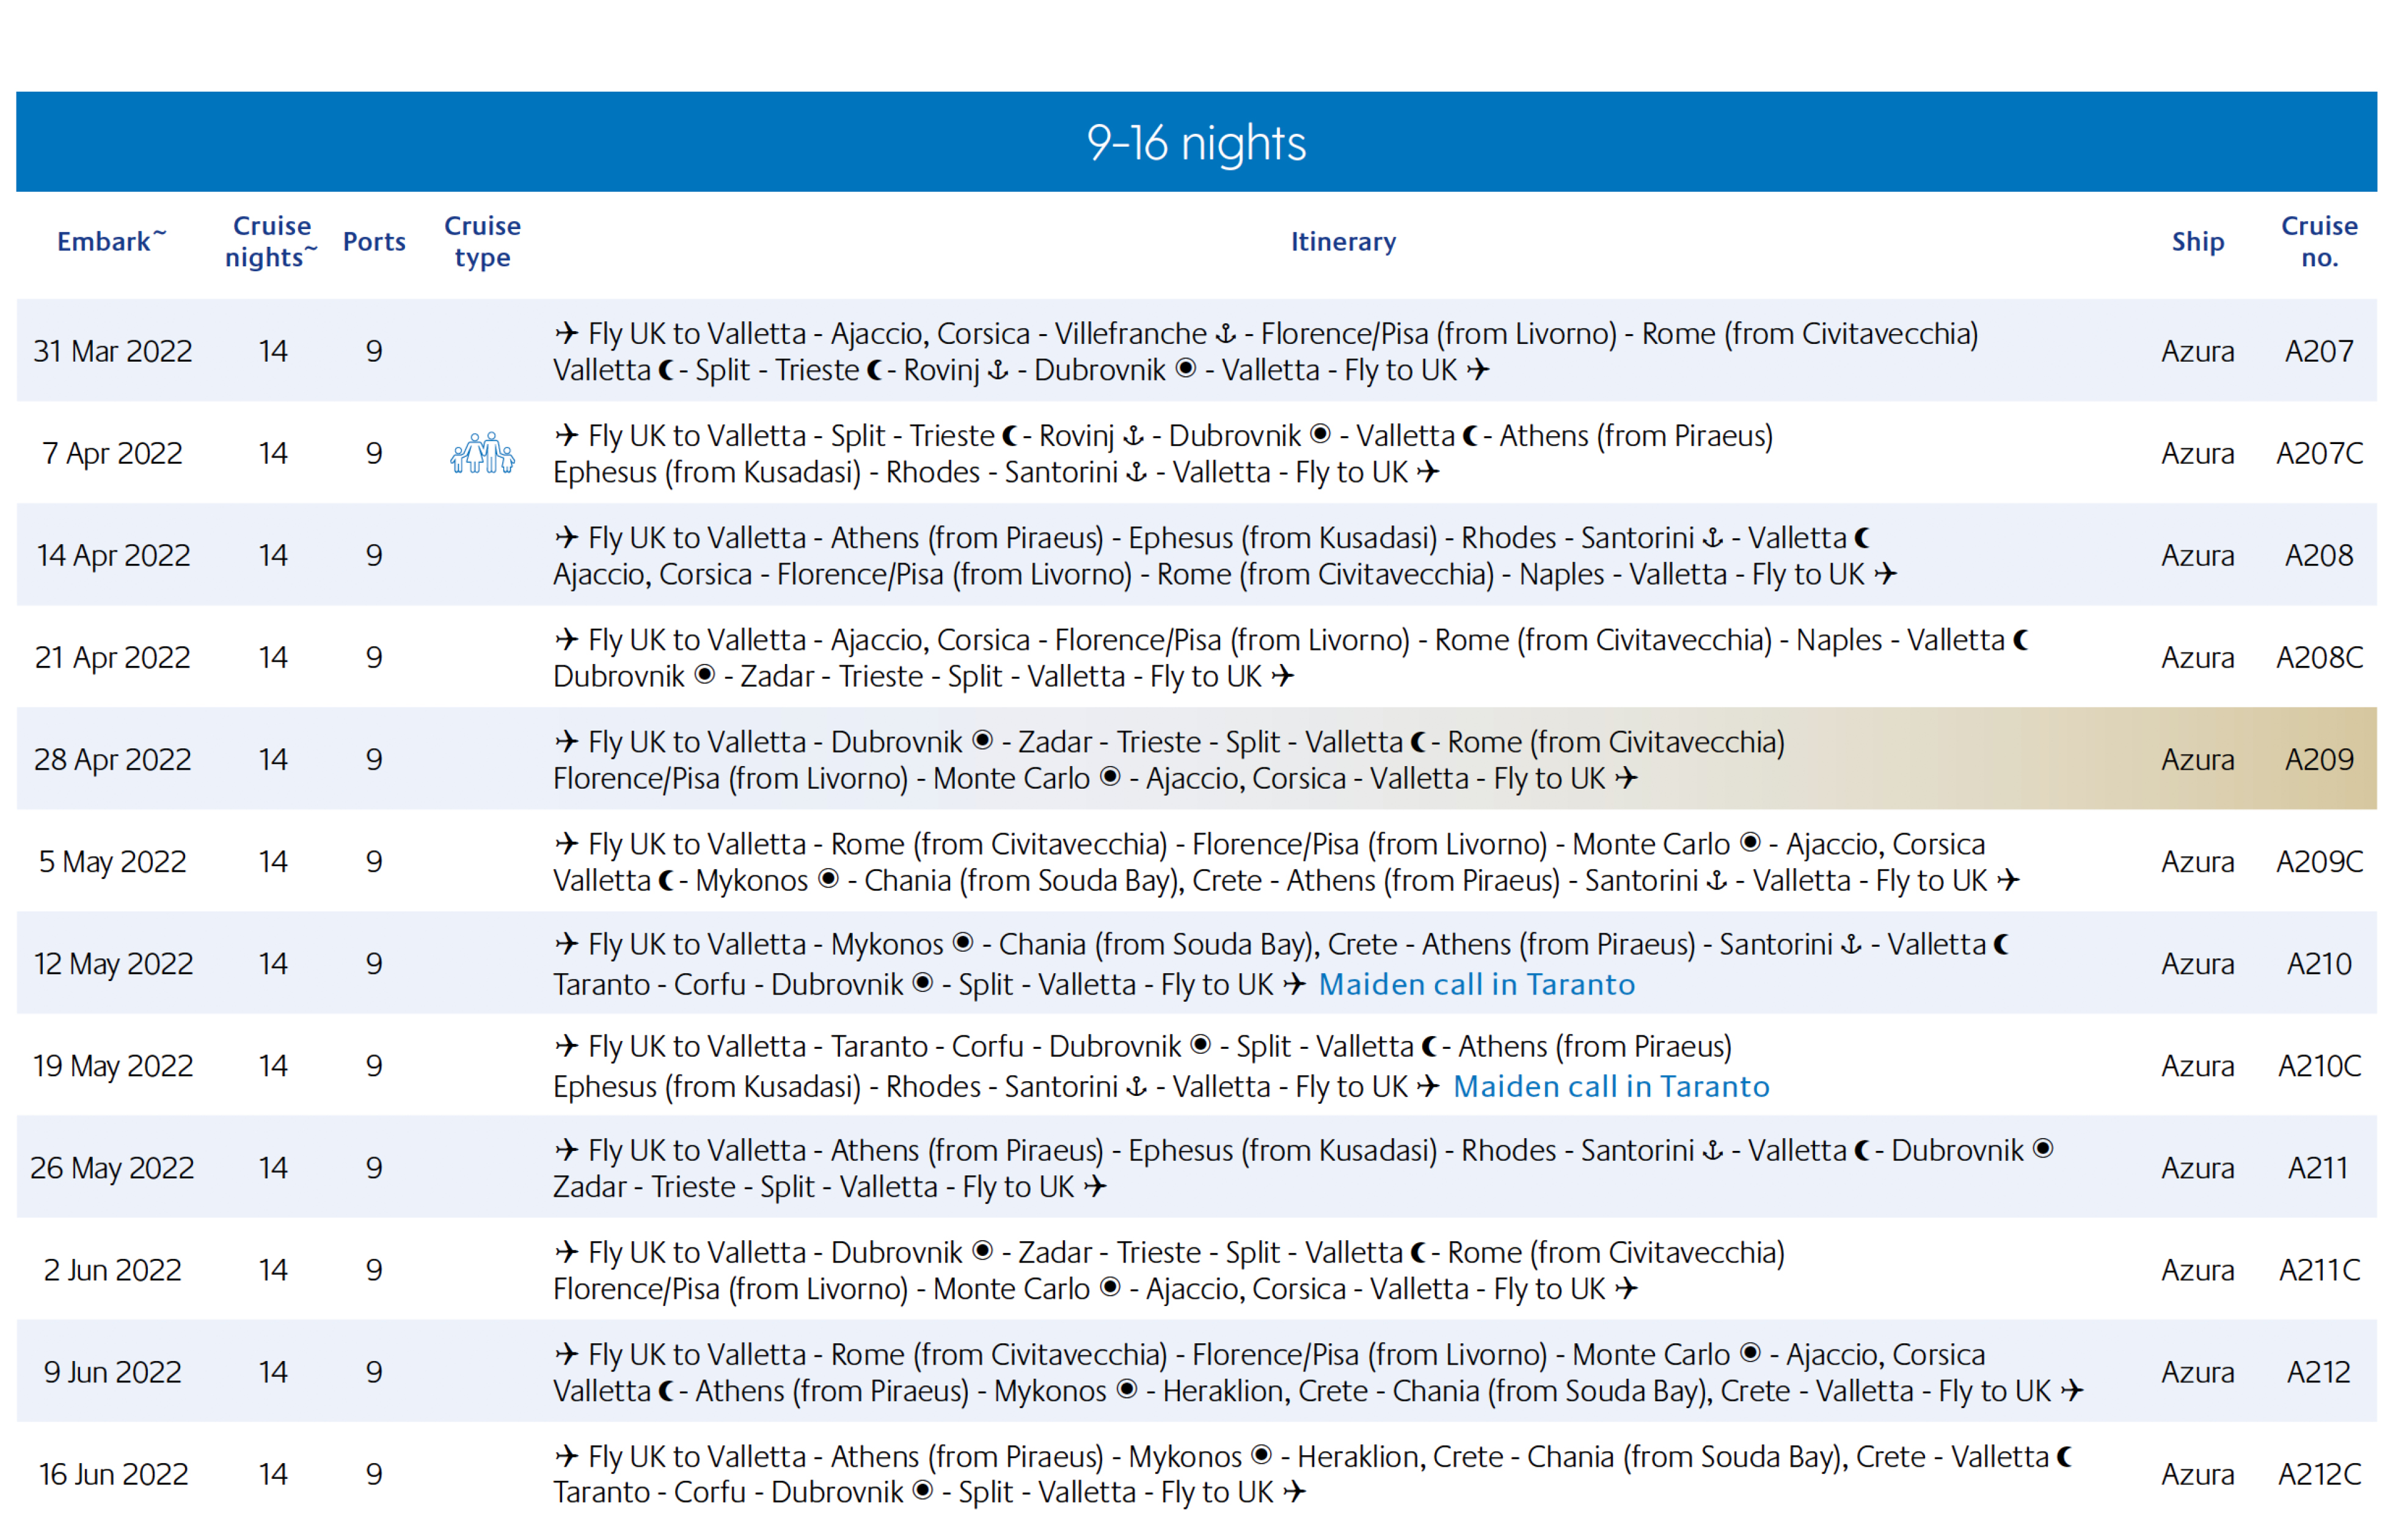Click the anchor icon after Rovinj in A207C row

pyautogui.click(x=1133, y=436)
